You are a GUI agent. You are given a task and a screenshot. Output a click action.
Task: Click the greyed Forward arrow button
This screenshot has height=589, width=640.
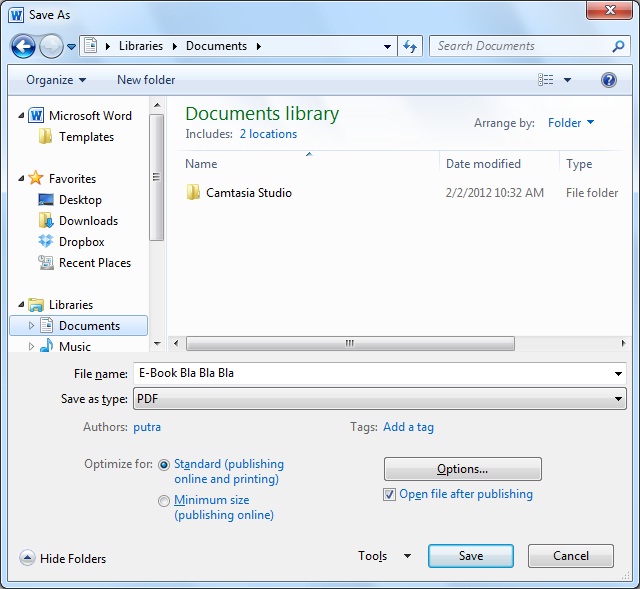click(x=51, y=46)
